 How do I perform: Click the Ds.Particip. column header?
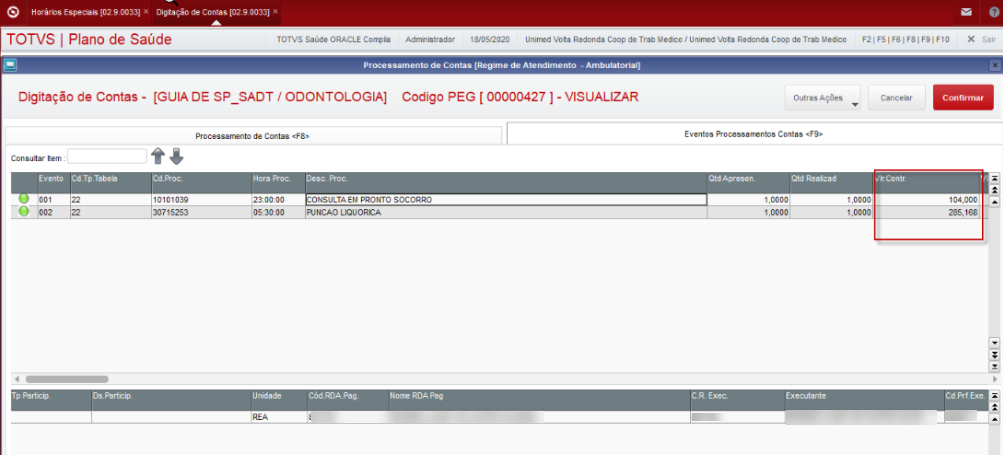click(x=171, y=400)
